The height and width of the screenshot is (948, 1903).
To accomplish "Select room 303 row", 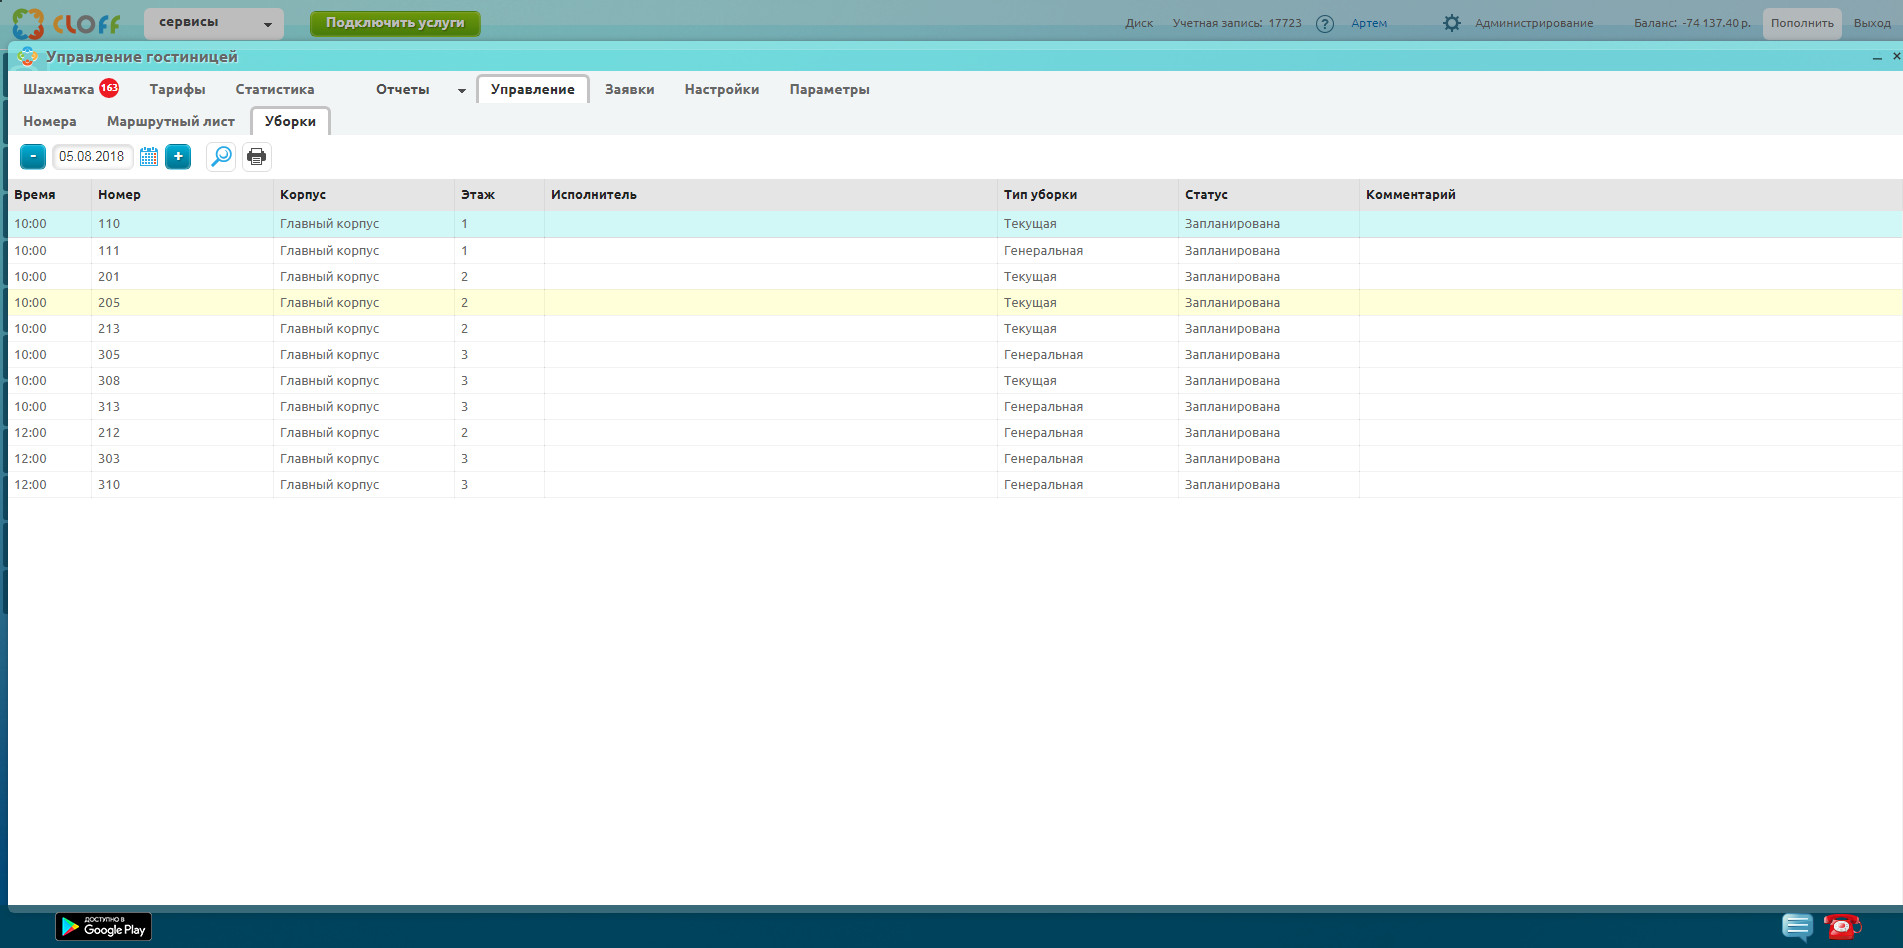I will coord(955,459).
